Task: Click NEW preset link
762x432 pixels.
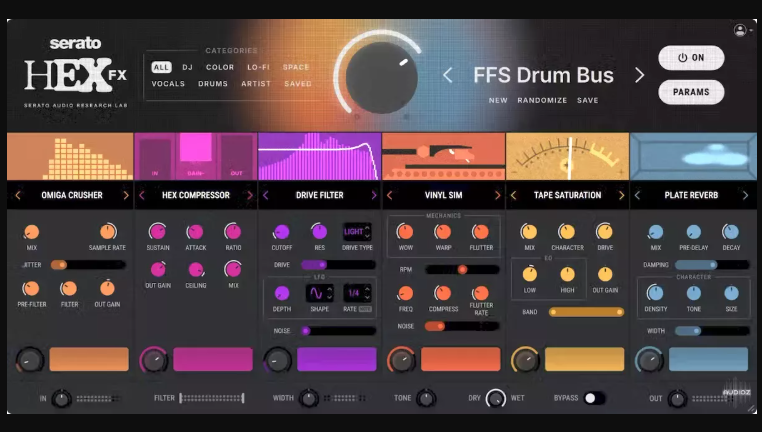Action: coord(498,100)
